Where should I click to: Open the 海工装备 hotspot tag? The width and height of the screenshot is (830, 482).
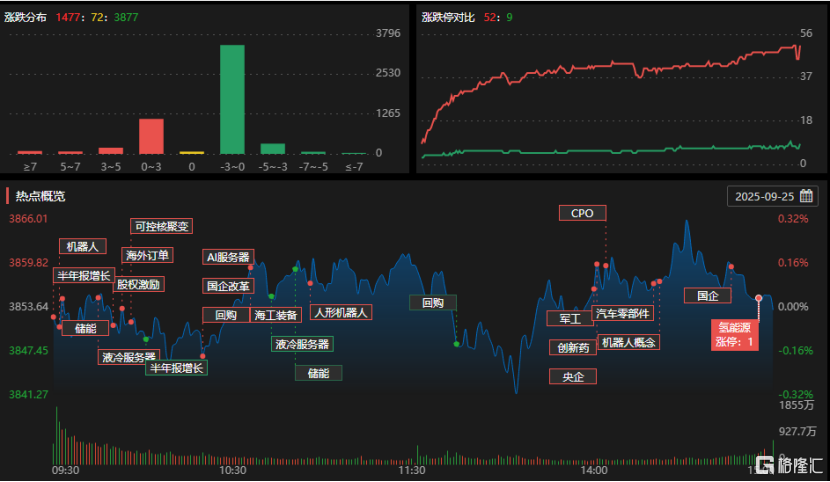click(x=276, y=315)
